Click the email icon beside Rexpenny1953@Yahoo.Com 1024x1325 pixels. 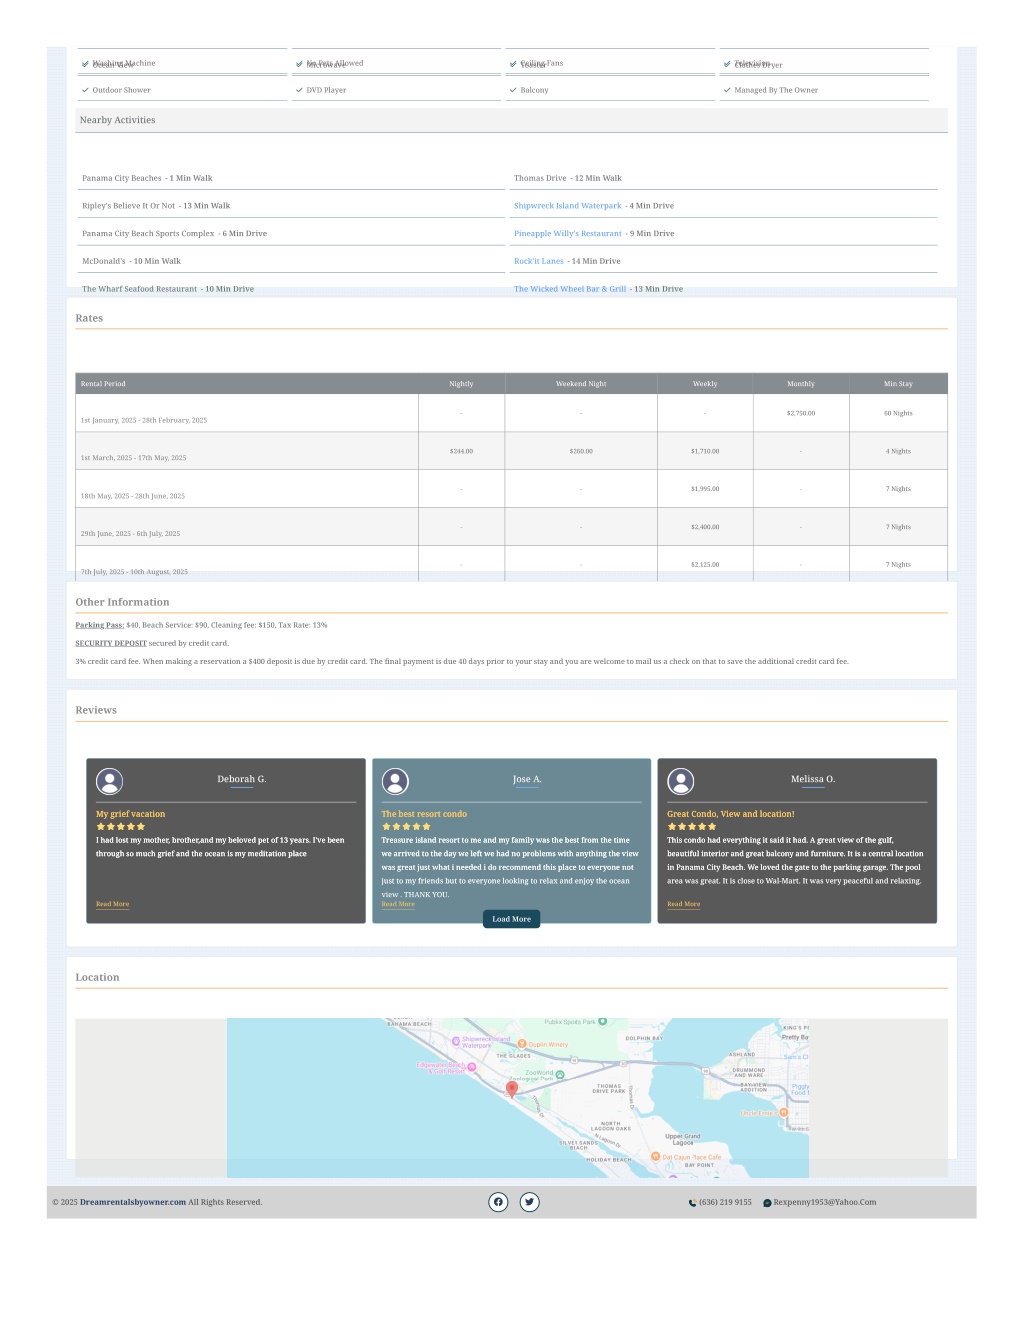(767, 1203)
